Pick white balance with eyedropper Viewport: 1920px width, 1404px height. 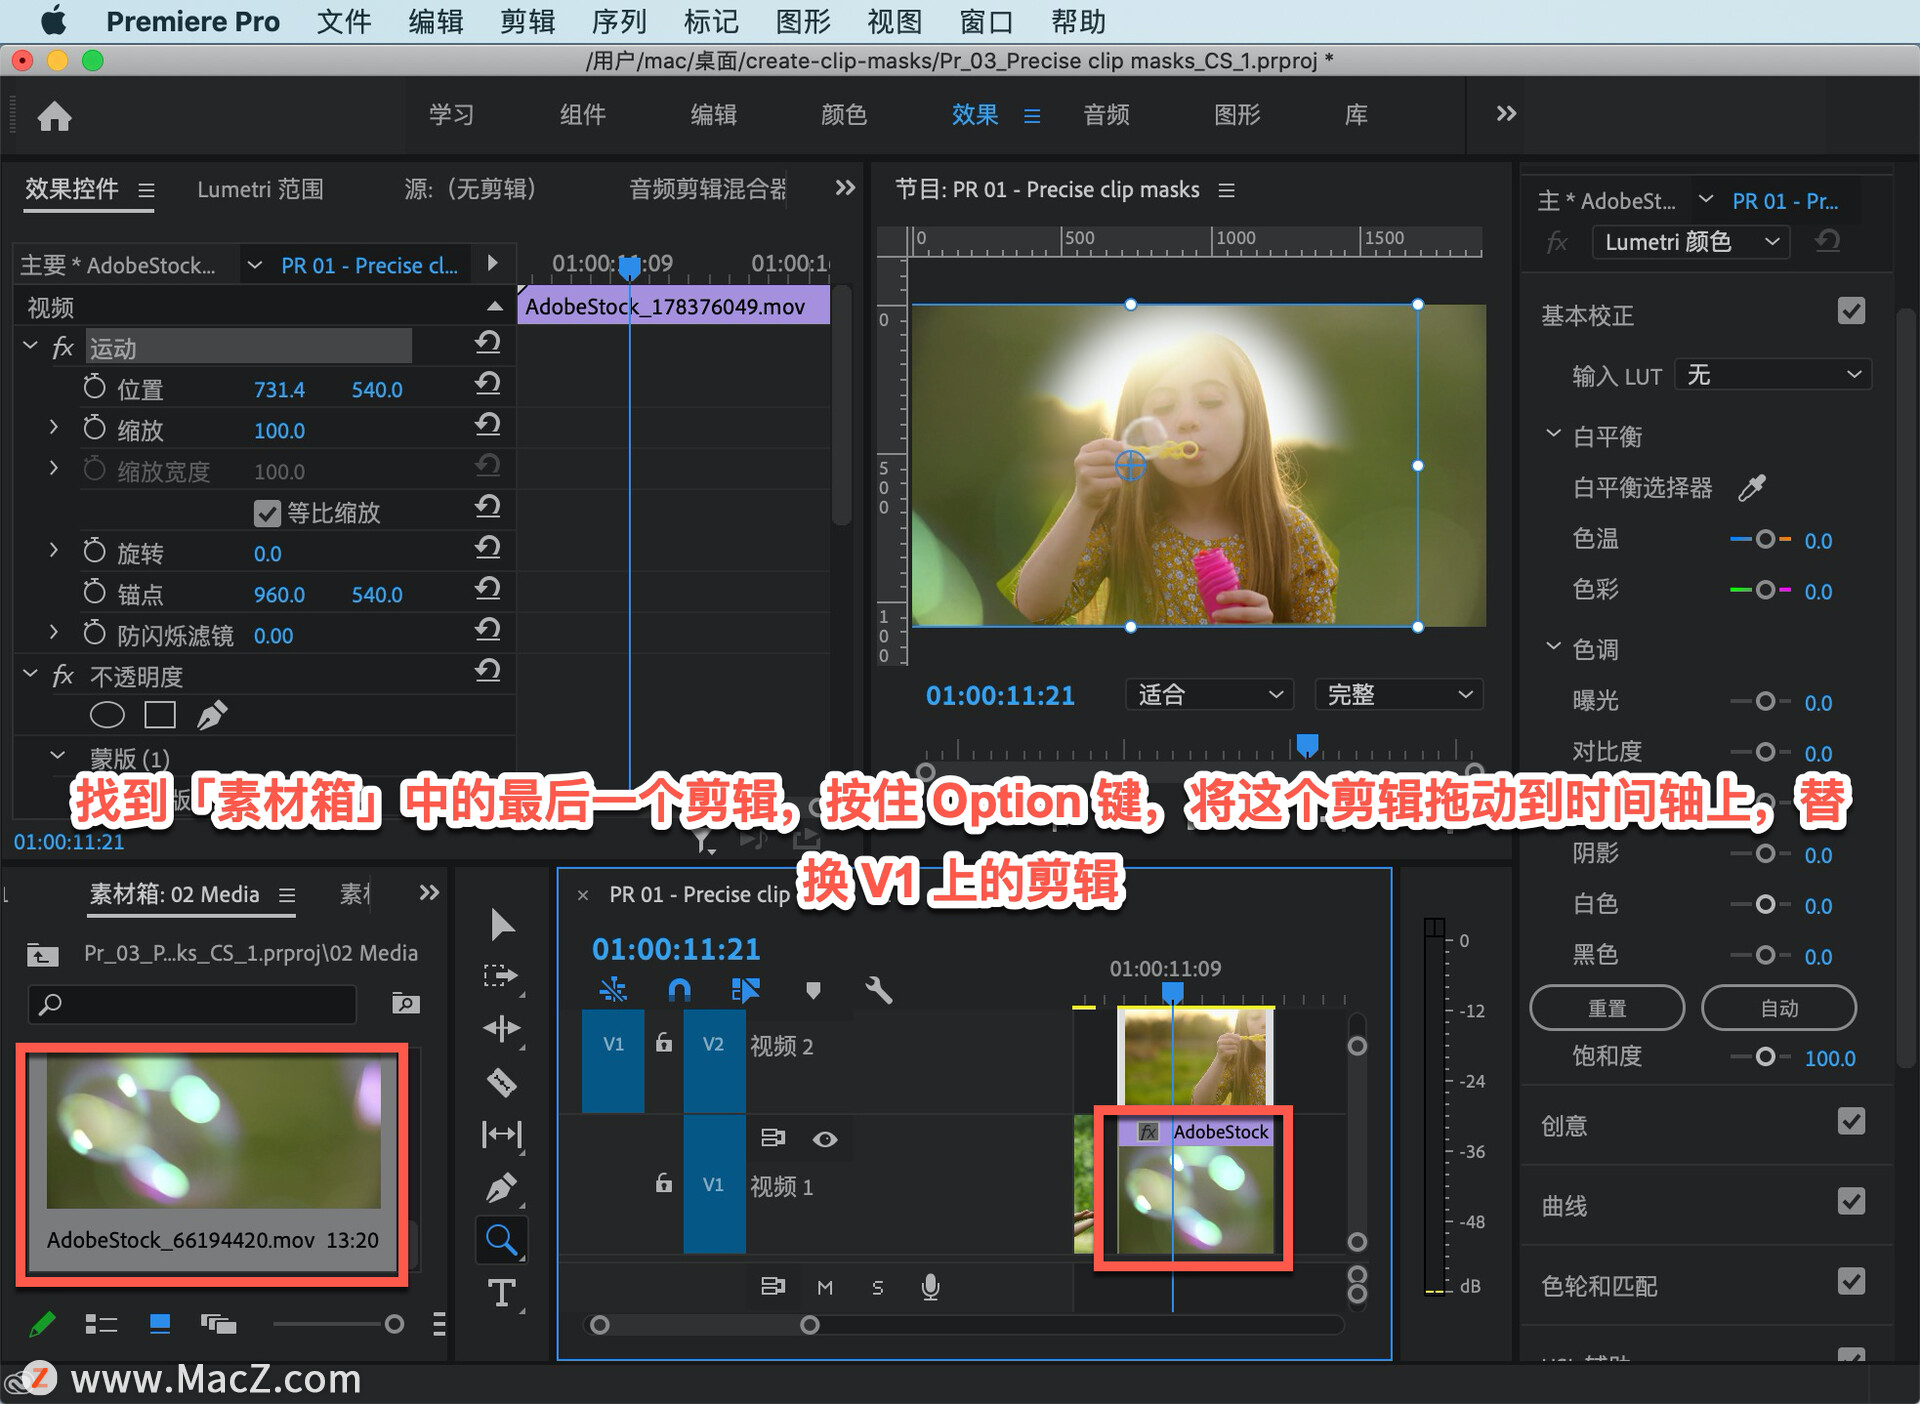tap(1751, 488)
